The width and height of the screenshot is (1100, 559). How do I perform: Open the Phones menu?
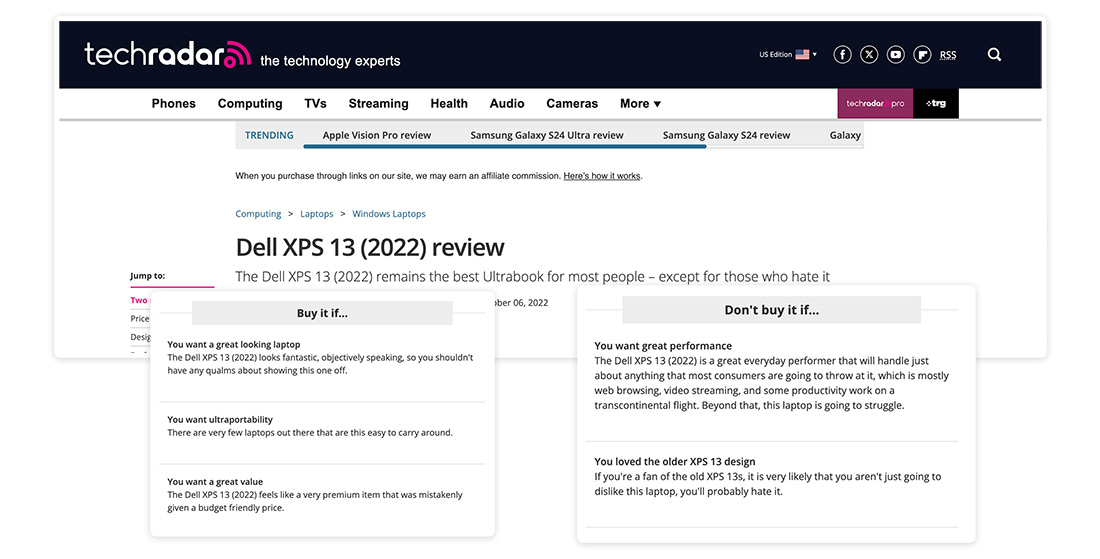click(x=173, y=104)
